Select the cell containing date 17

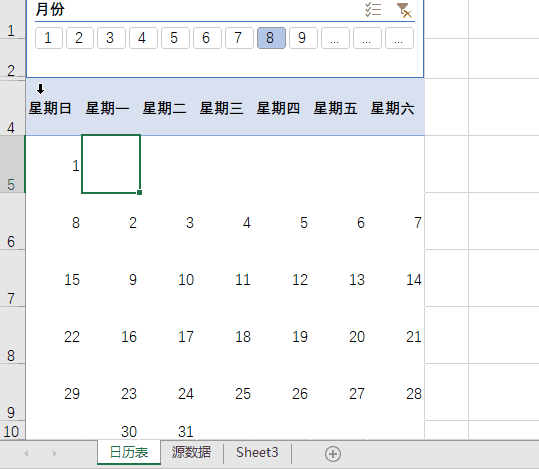tap(168, 336)
